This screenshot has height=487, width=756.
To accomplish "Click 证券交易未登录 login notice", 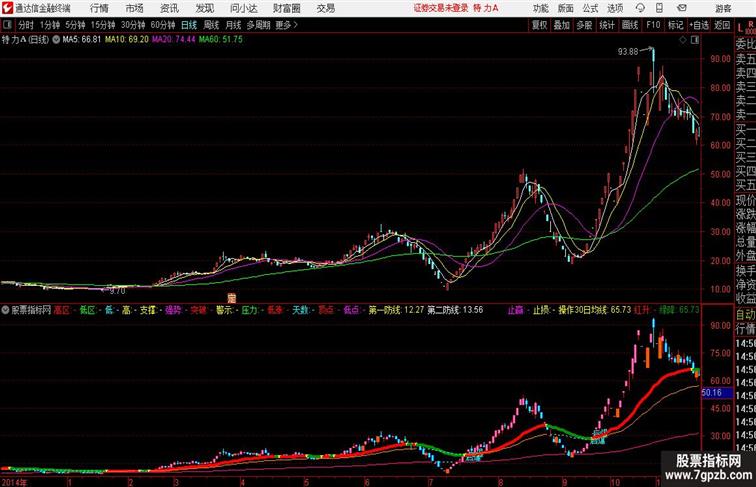I will tap(441, 8).
